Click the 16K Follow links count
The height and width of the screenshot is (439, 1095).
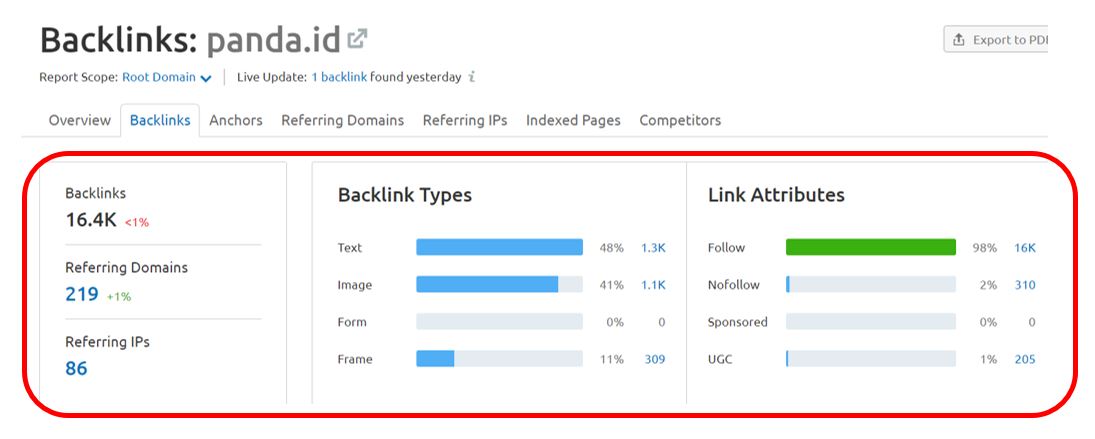(x=1024, y=248)
